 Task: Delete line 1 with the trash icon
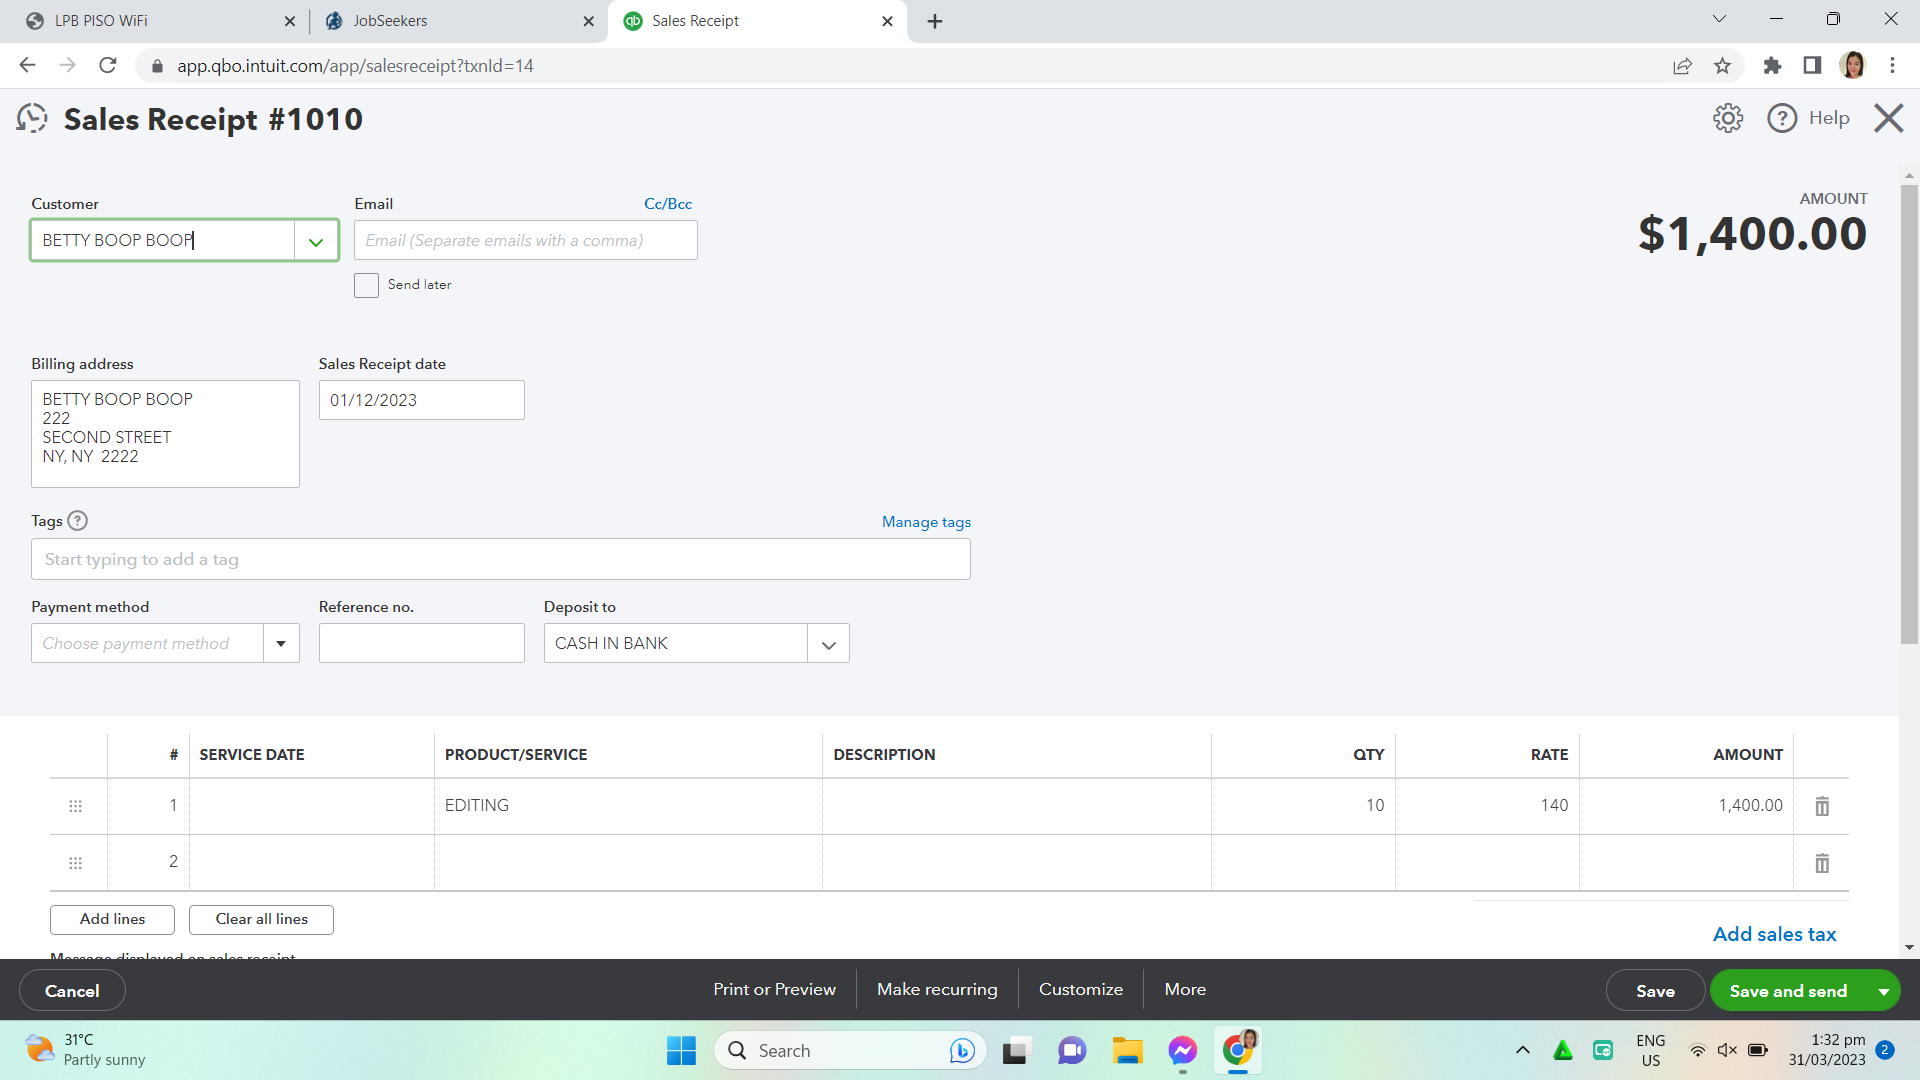[1822, 806]
